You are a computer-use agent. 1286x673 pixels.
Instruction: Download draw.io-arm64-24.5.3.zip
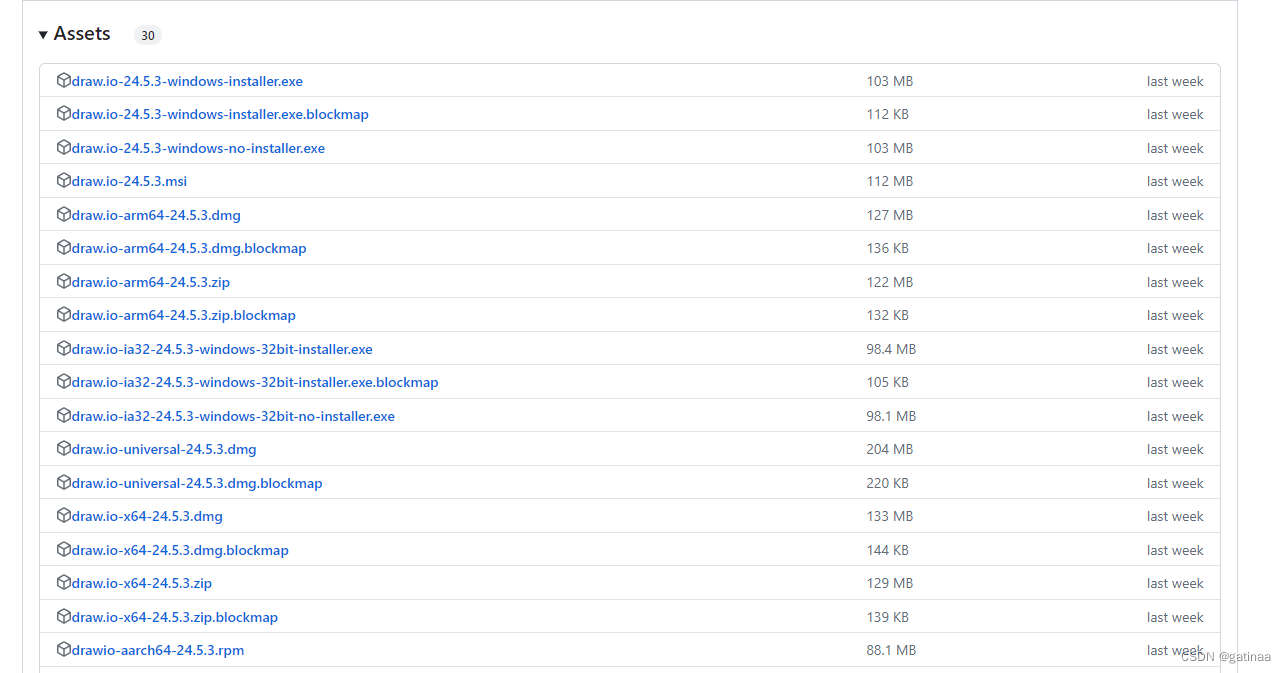(151, 282)
